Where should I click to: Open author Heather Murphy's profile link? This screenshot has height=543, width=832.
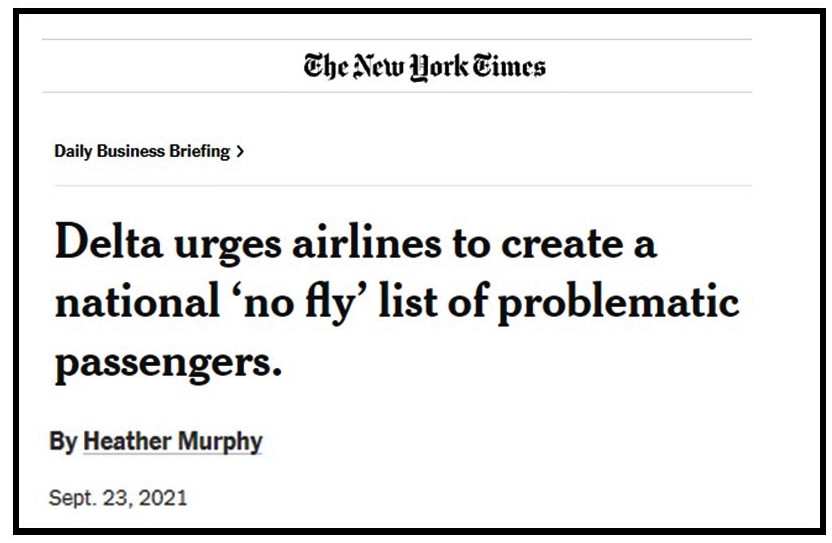point(172,441)
